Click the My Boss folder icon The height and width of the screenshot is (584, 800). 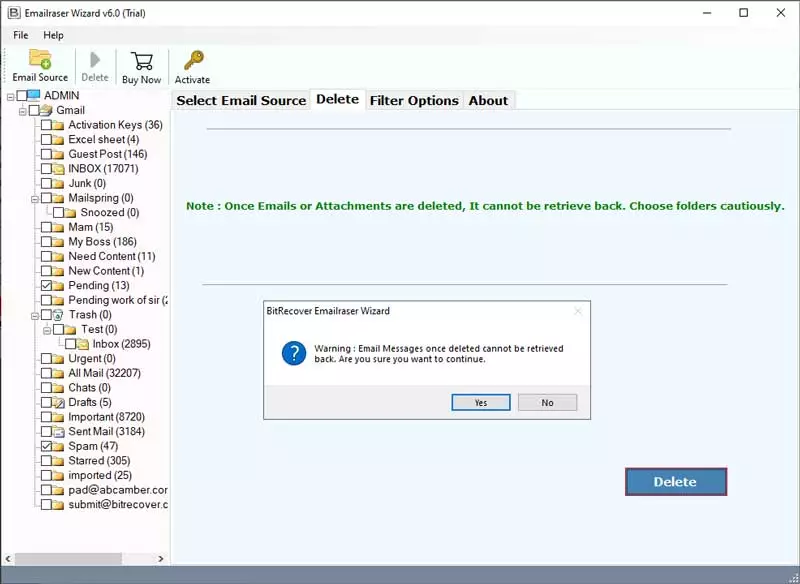[x=58, y=242]
